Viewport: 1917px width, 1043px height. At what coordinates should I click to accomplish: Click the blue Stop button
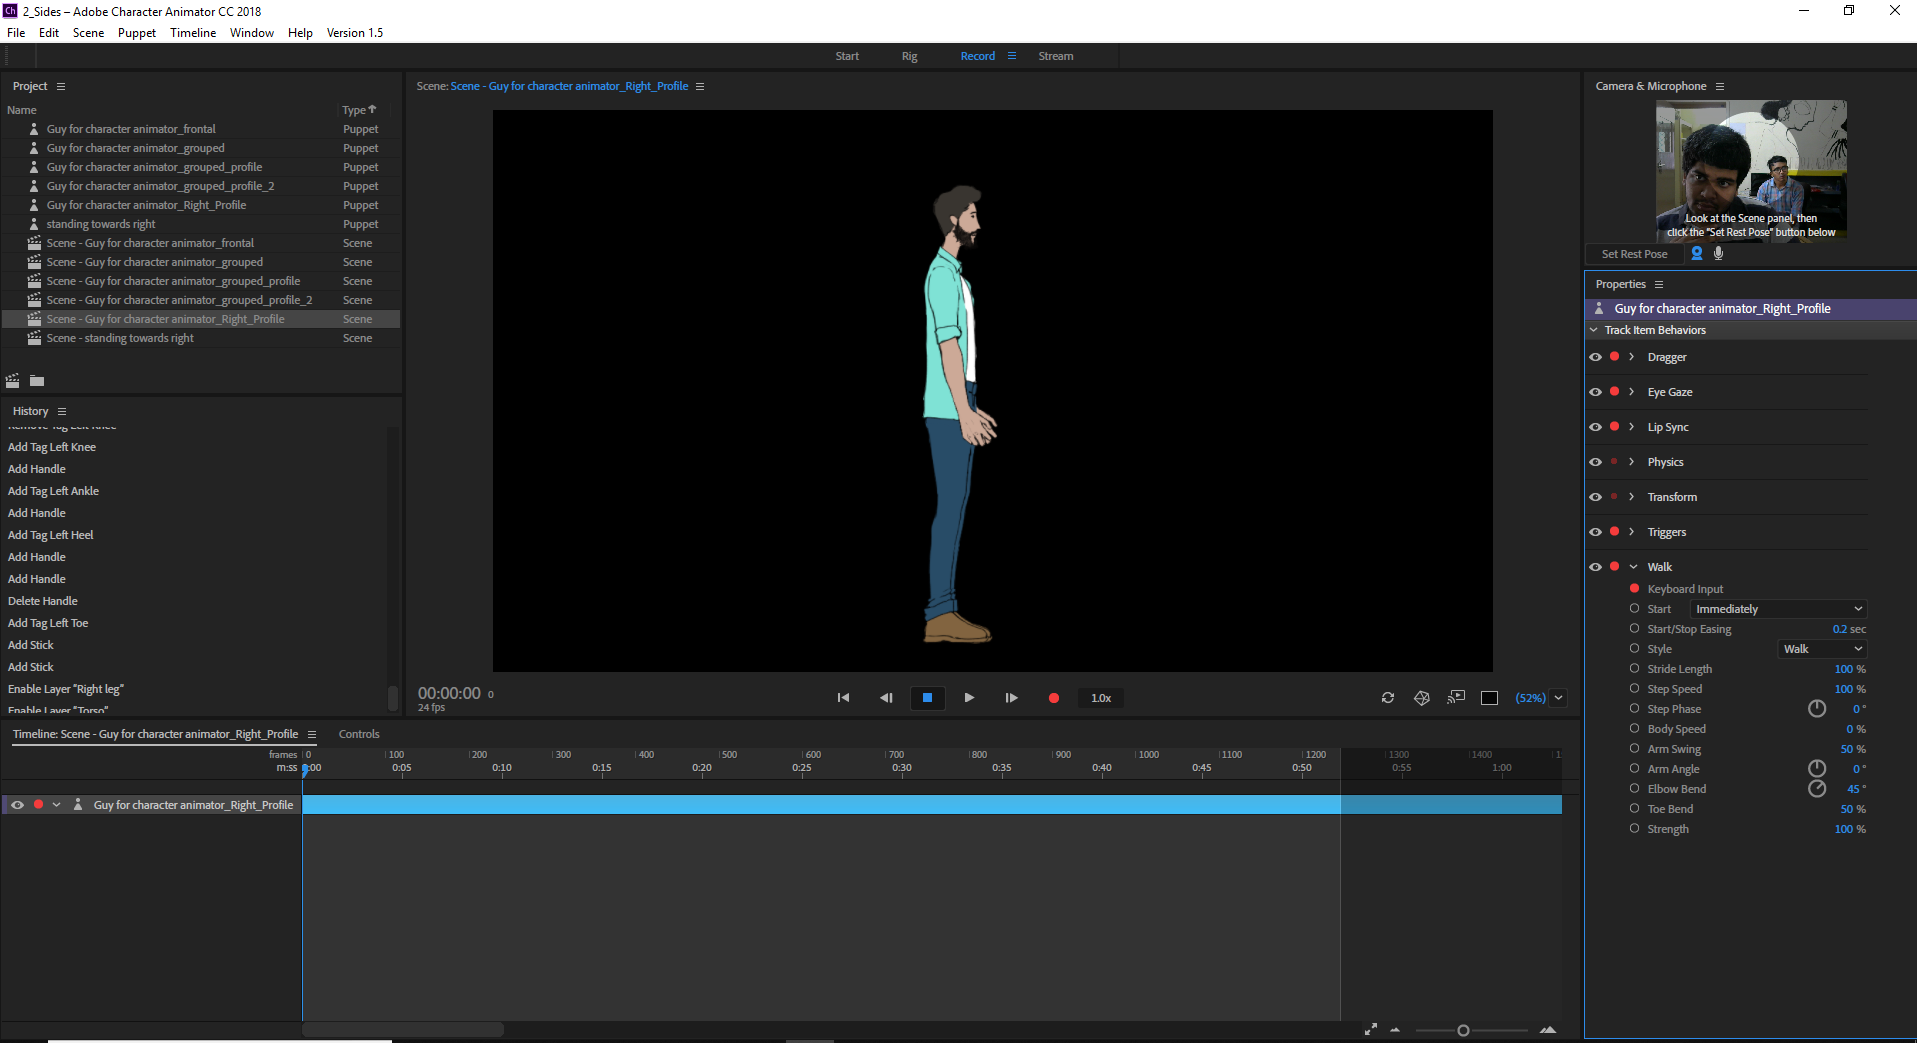coord(927,698)
